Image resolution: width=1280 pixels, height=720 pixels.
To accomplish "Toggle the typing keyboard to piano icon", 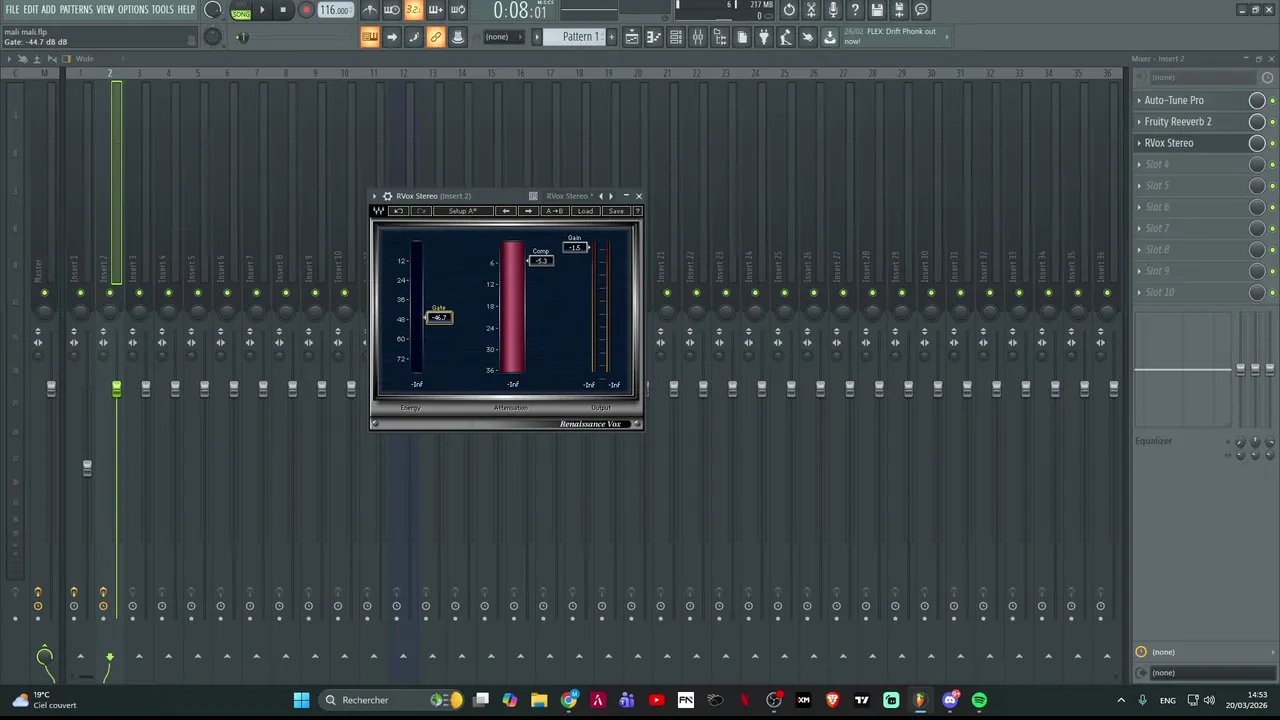I will tap(369, 37).
